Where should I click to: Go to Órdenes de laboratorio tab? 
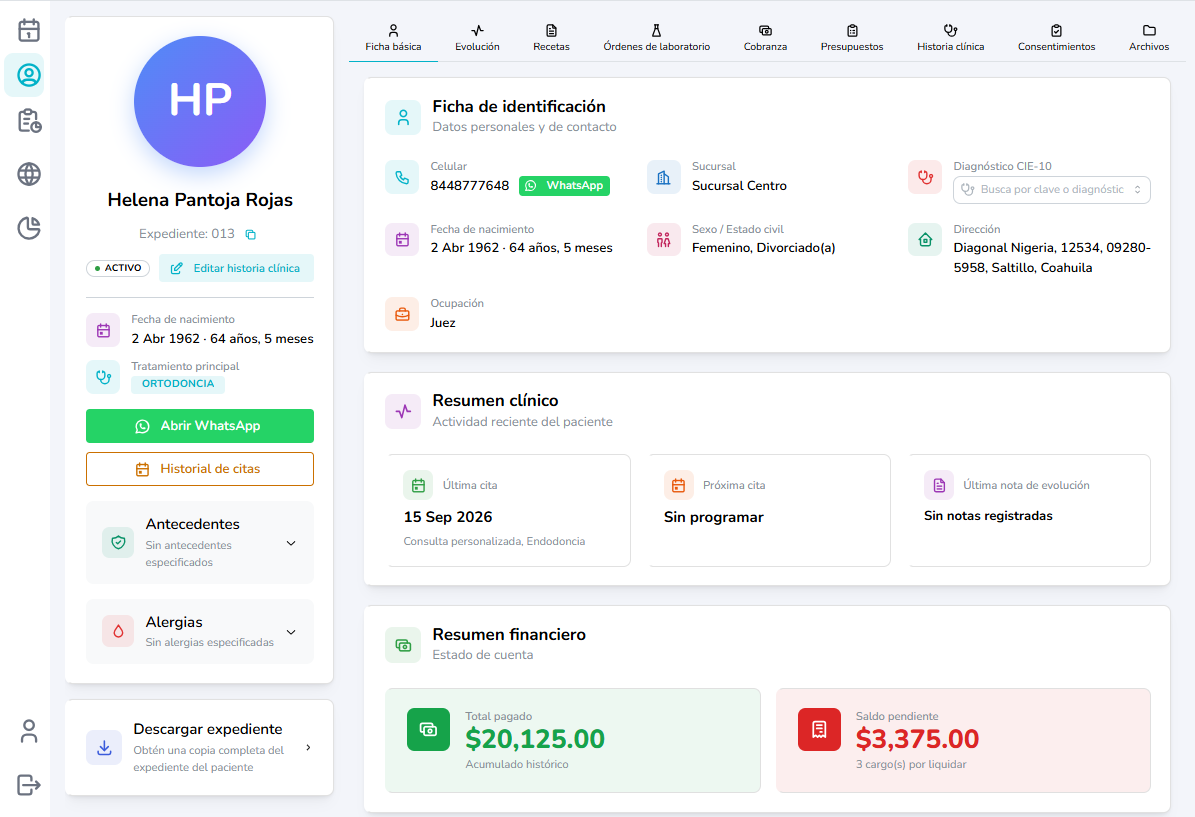pyautogui.click(x=657, y=38)
